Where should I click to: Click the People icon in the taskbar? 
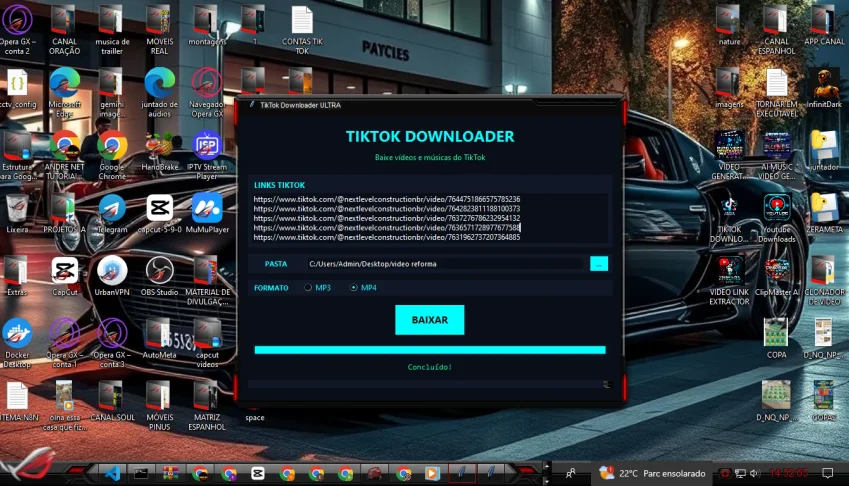(571, 474)
